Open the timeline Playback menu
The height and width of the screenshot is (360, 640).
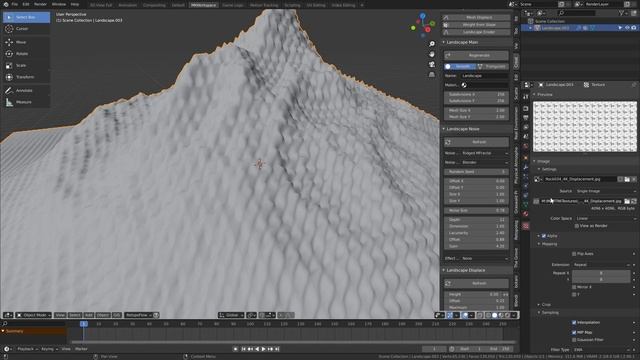[x=27, y=349]
